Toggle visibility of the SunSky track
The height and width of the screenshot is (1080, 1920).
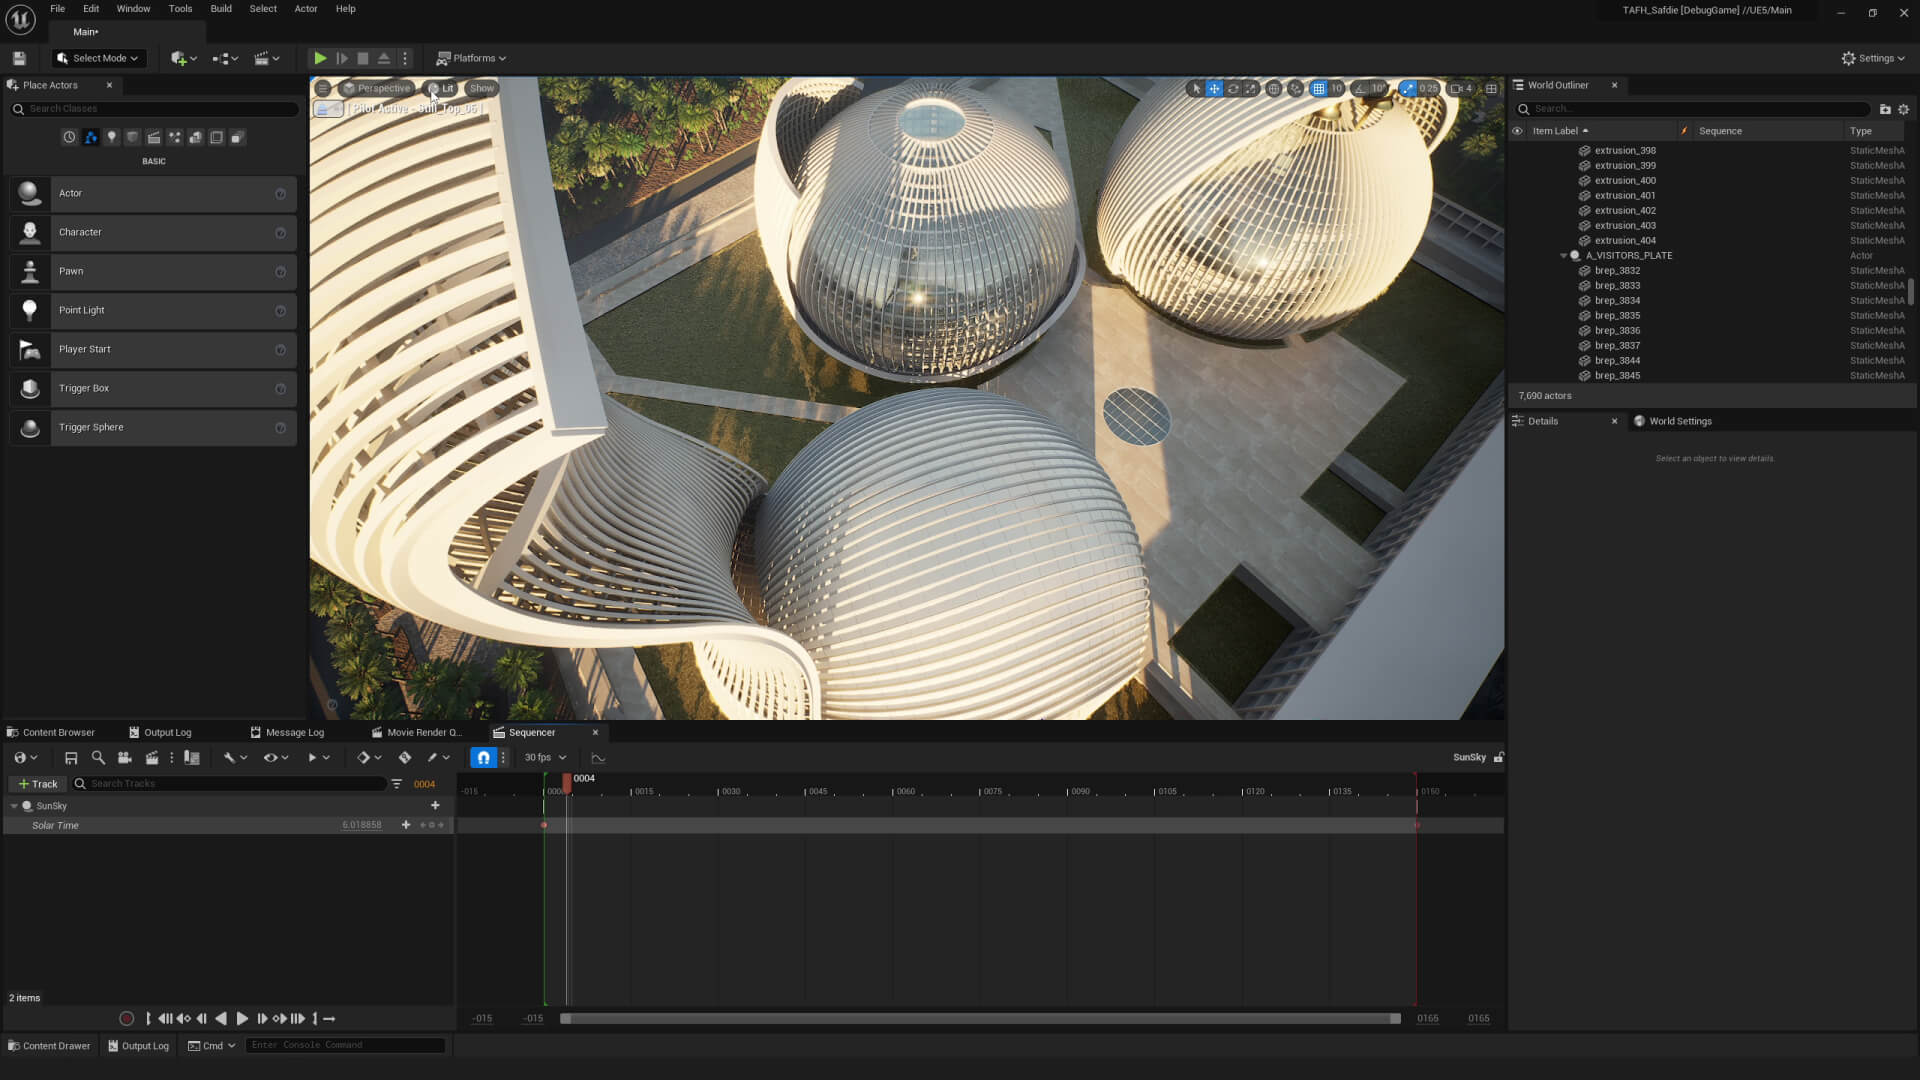(x=28, y=806)
